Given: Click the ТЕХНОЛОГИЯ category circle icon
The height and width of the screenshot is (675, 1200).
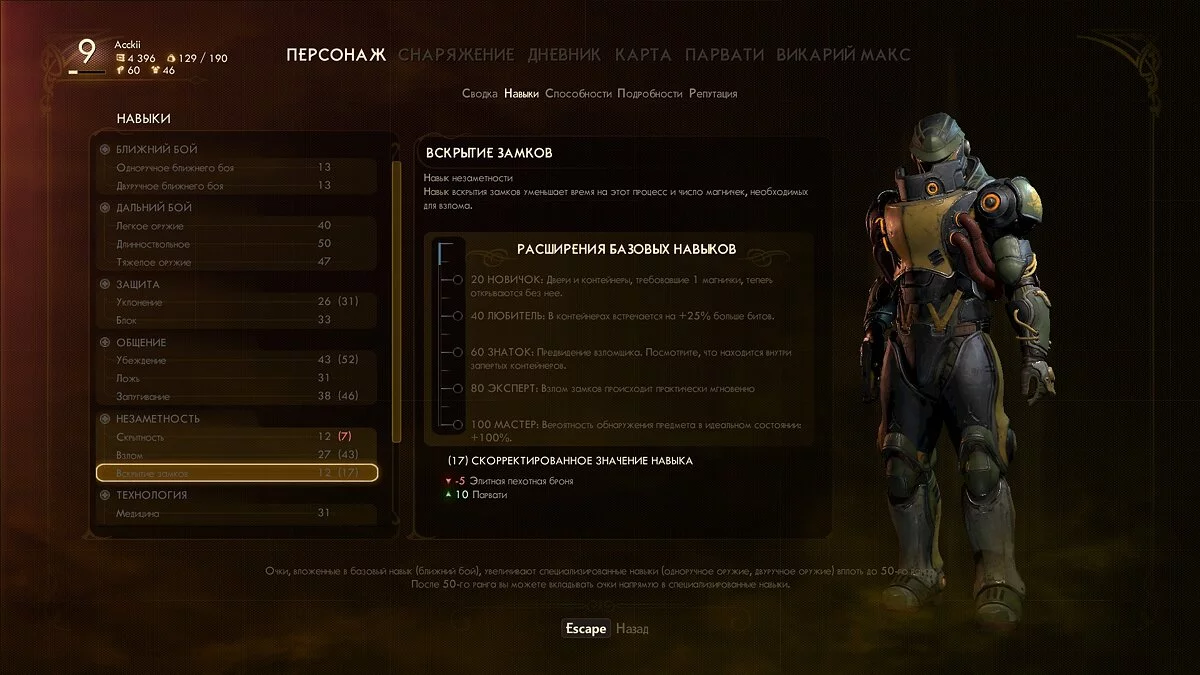Looking at the screenshot, I should pos(105,494).
